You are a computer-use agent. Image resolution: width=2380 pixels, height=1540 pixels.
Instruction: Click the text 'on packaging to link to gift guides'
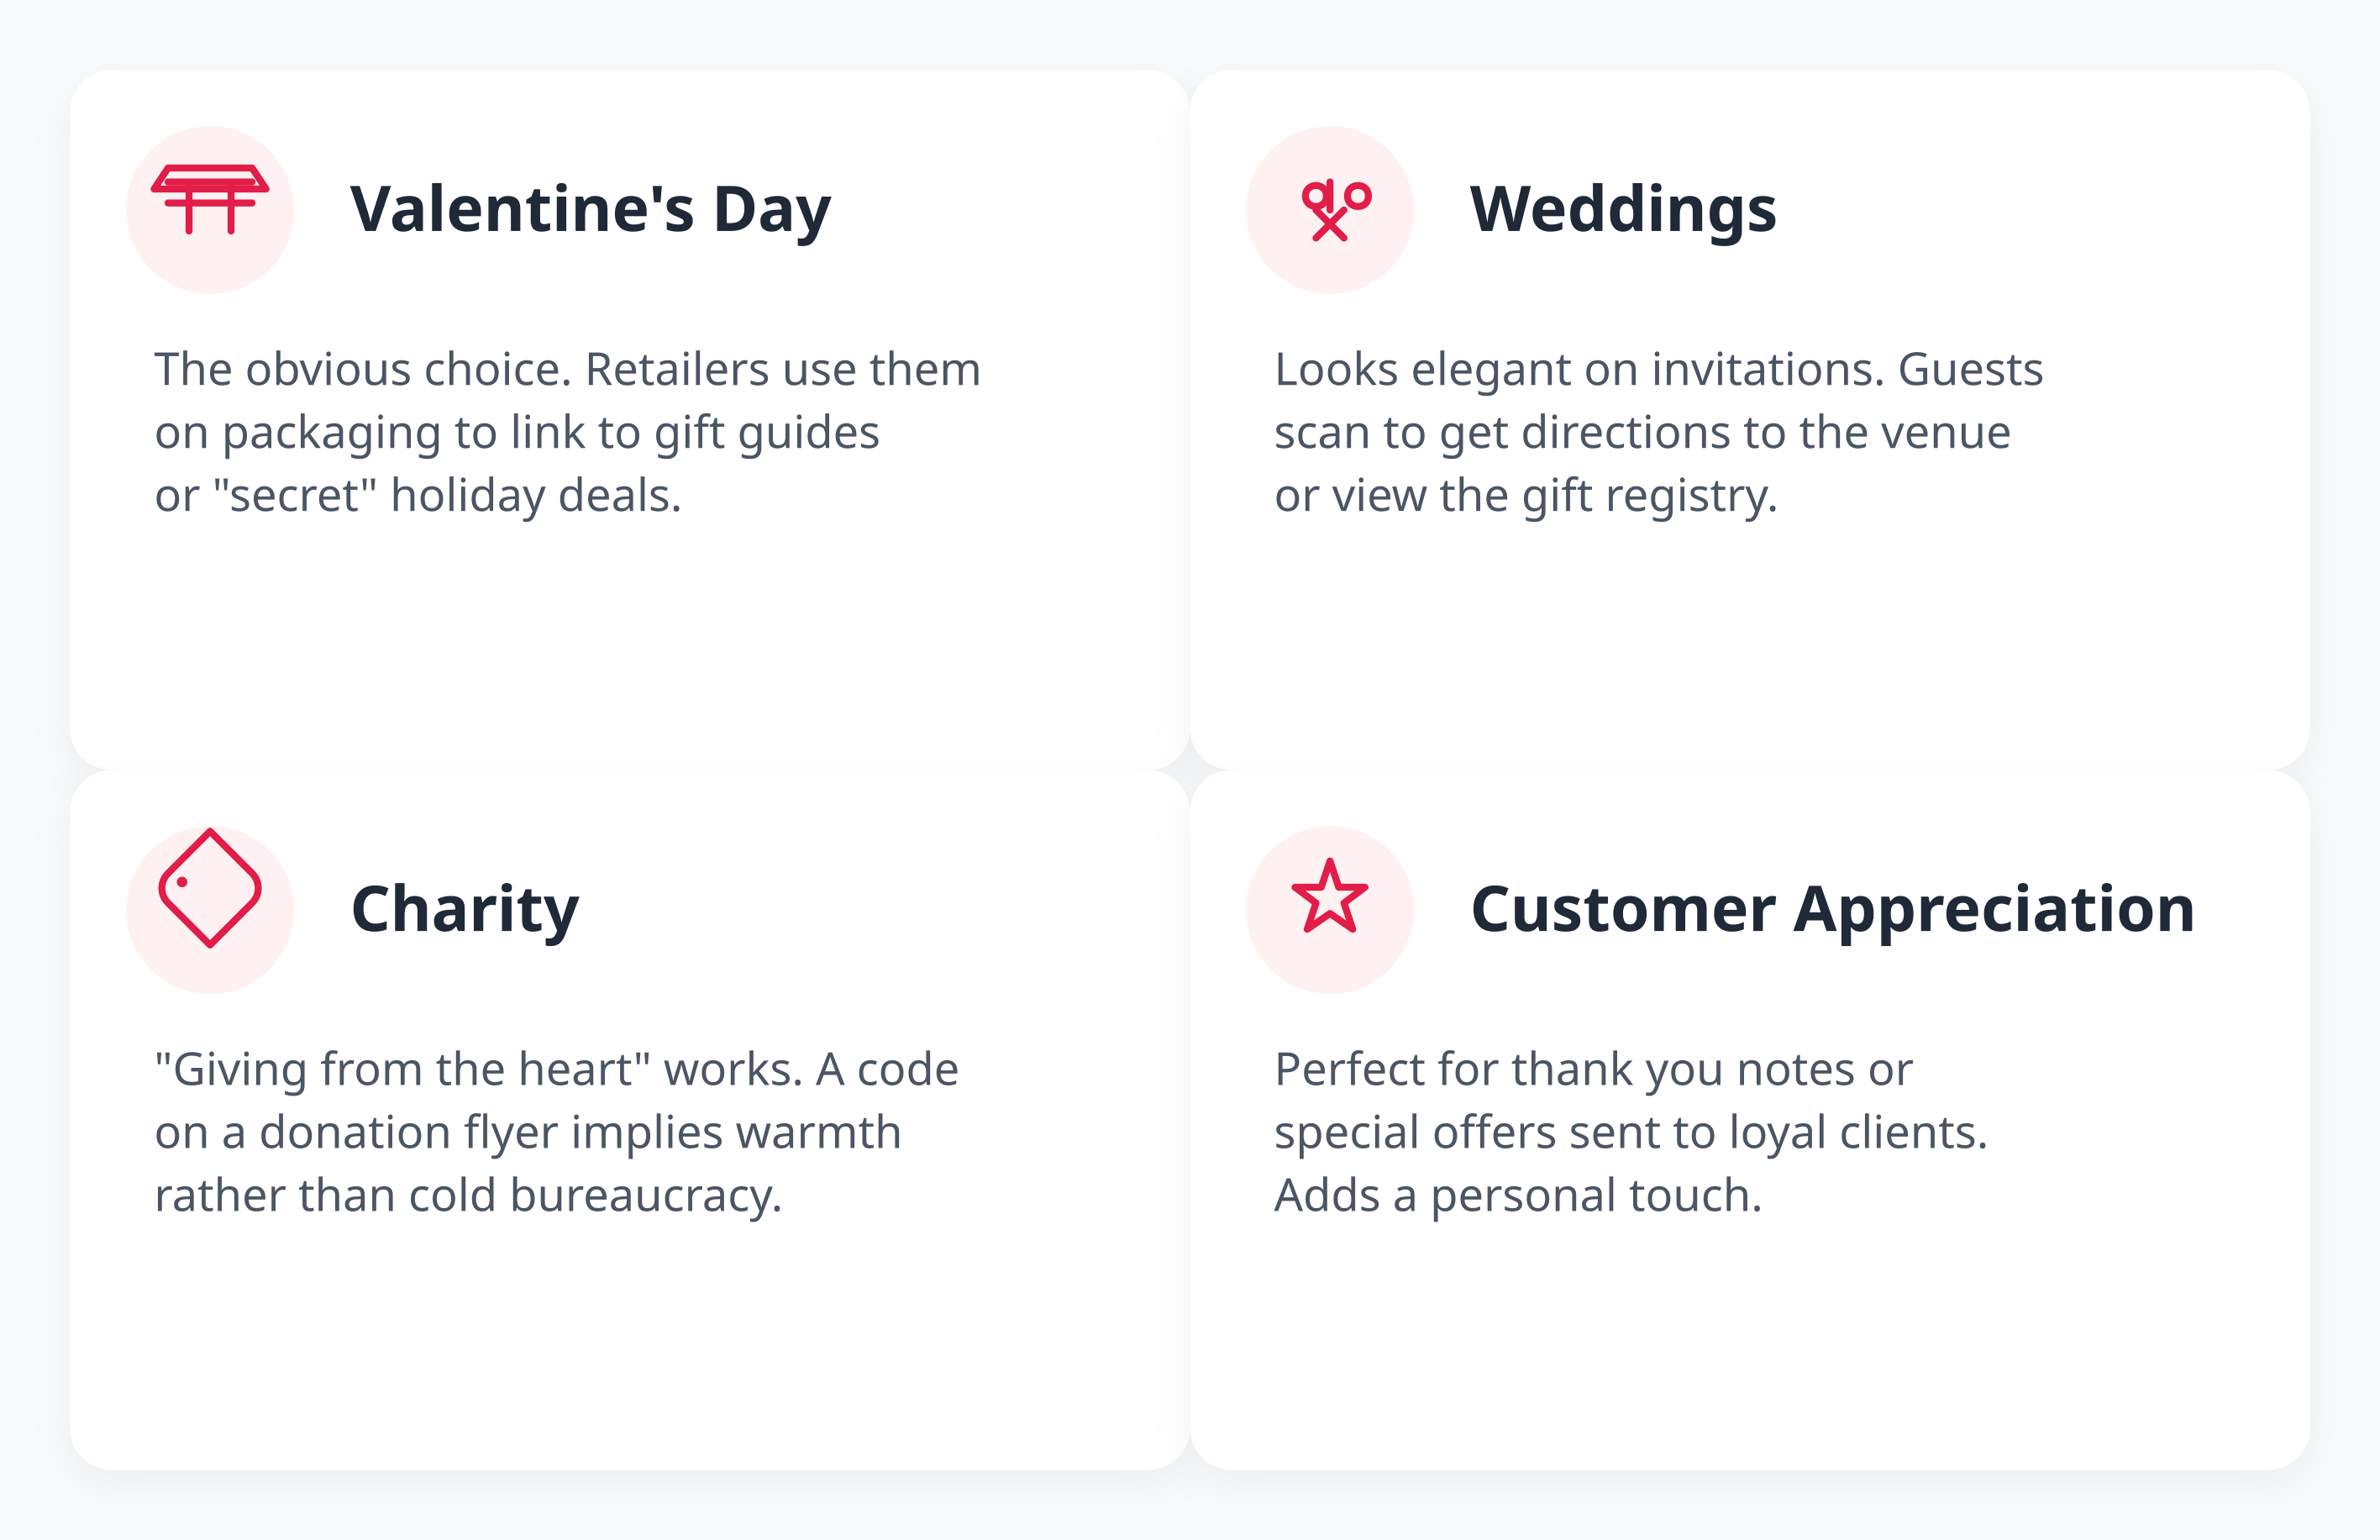(516, 432)
